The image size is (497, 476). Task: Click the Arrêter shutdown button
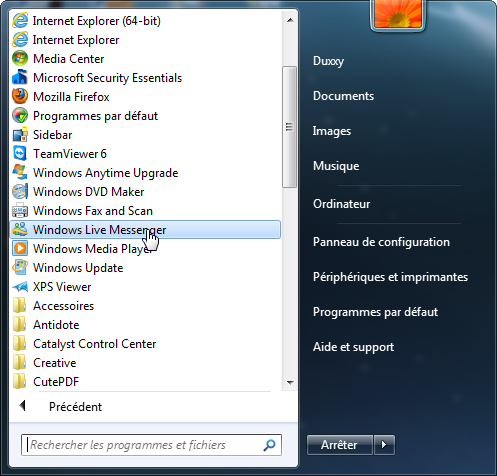pos(339,445)
